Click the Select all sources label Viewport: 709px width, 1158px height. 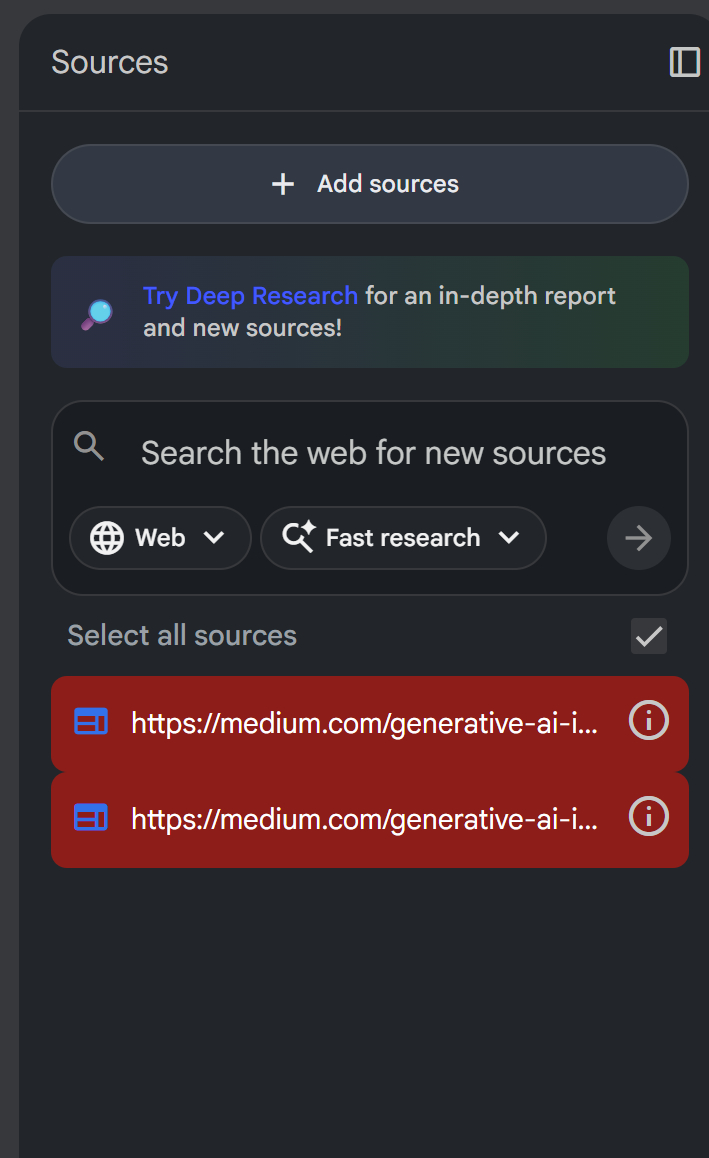[x=182, y=636]
